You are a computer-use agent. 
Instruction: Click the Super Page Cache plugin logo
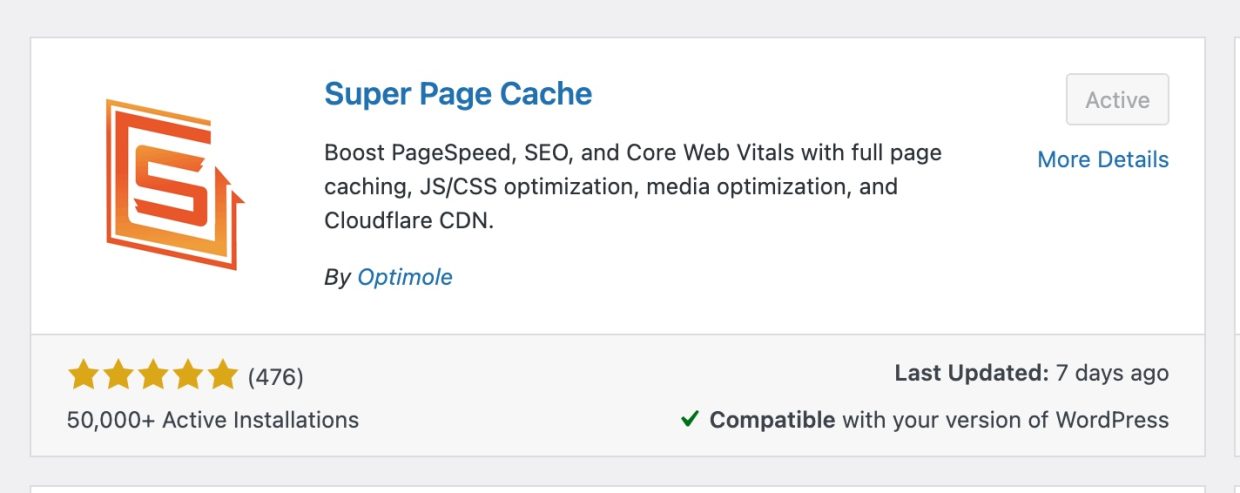pyautogui.click(x=175, y=183)
